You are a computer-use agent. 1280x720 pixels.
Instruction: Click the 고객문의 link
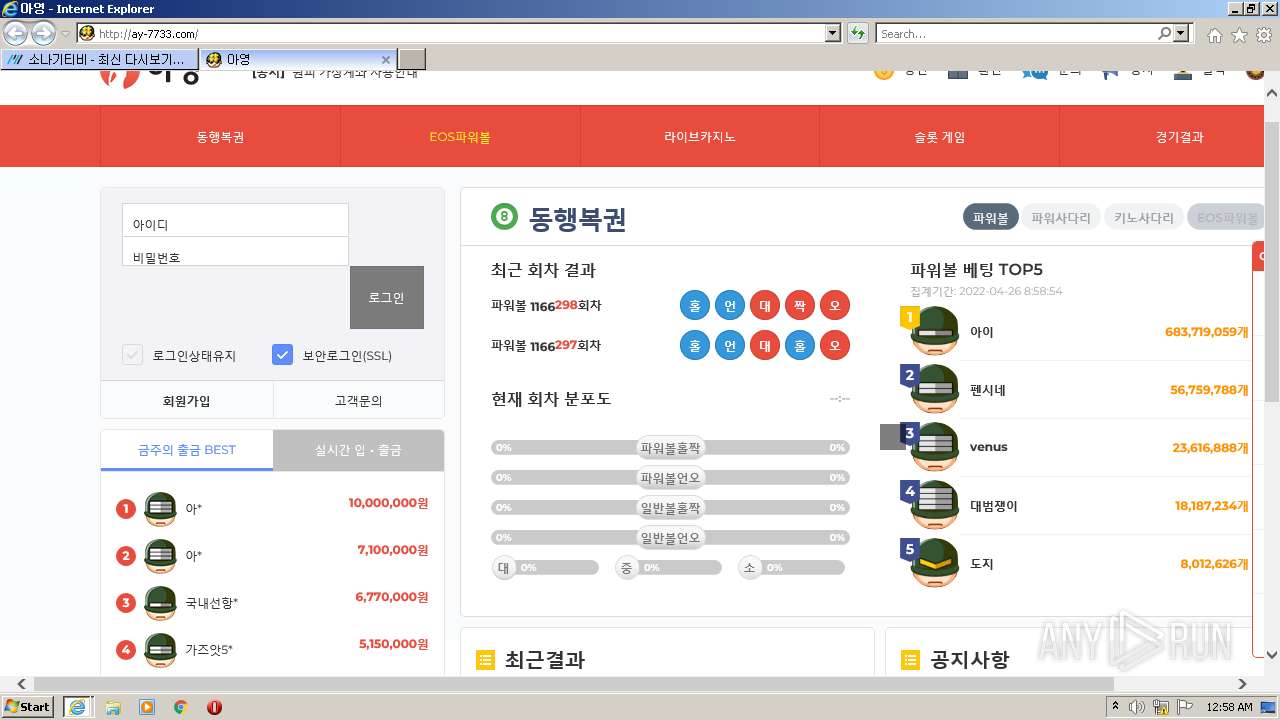click(x=358, y=400)
